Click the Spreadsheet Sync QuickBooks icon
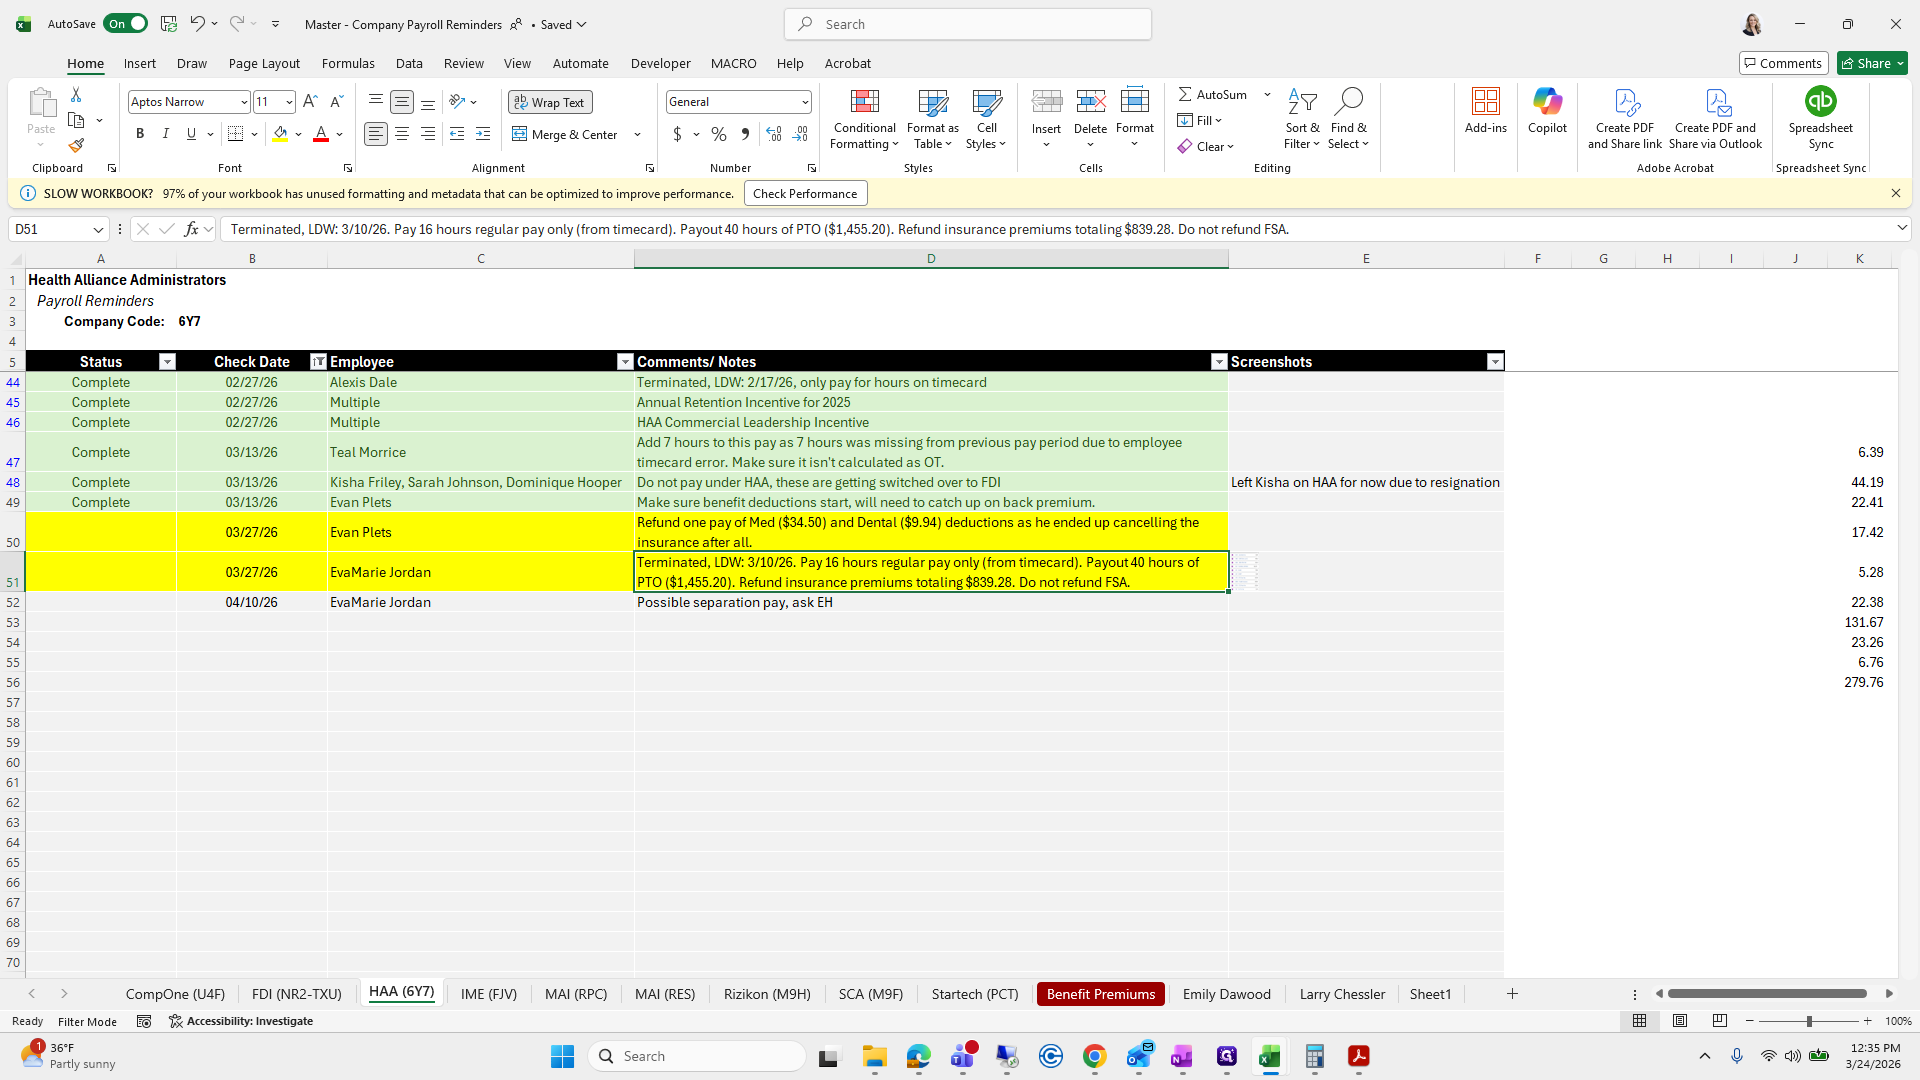Screen dimensions: 1920x1080 (x=1820, y=102)
